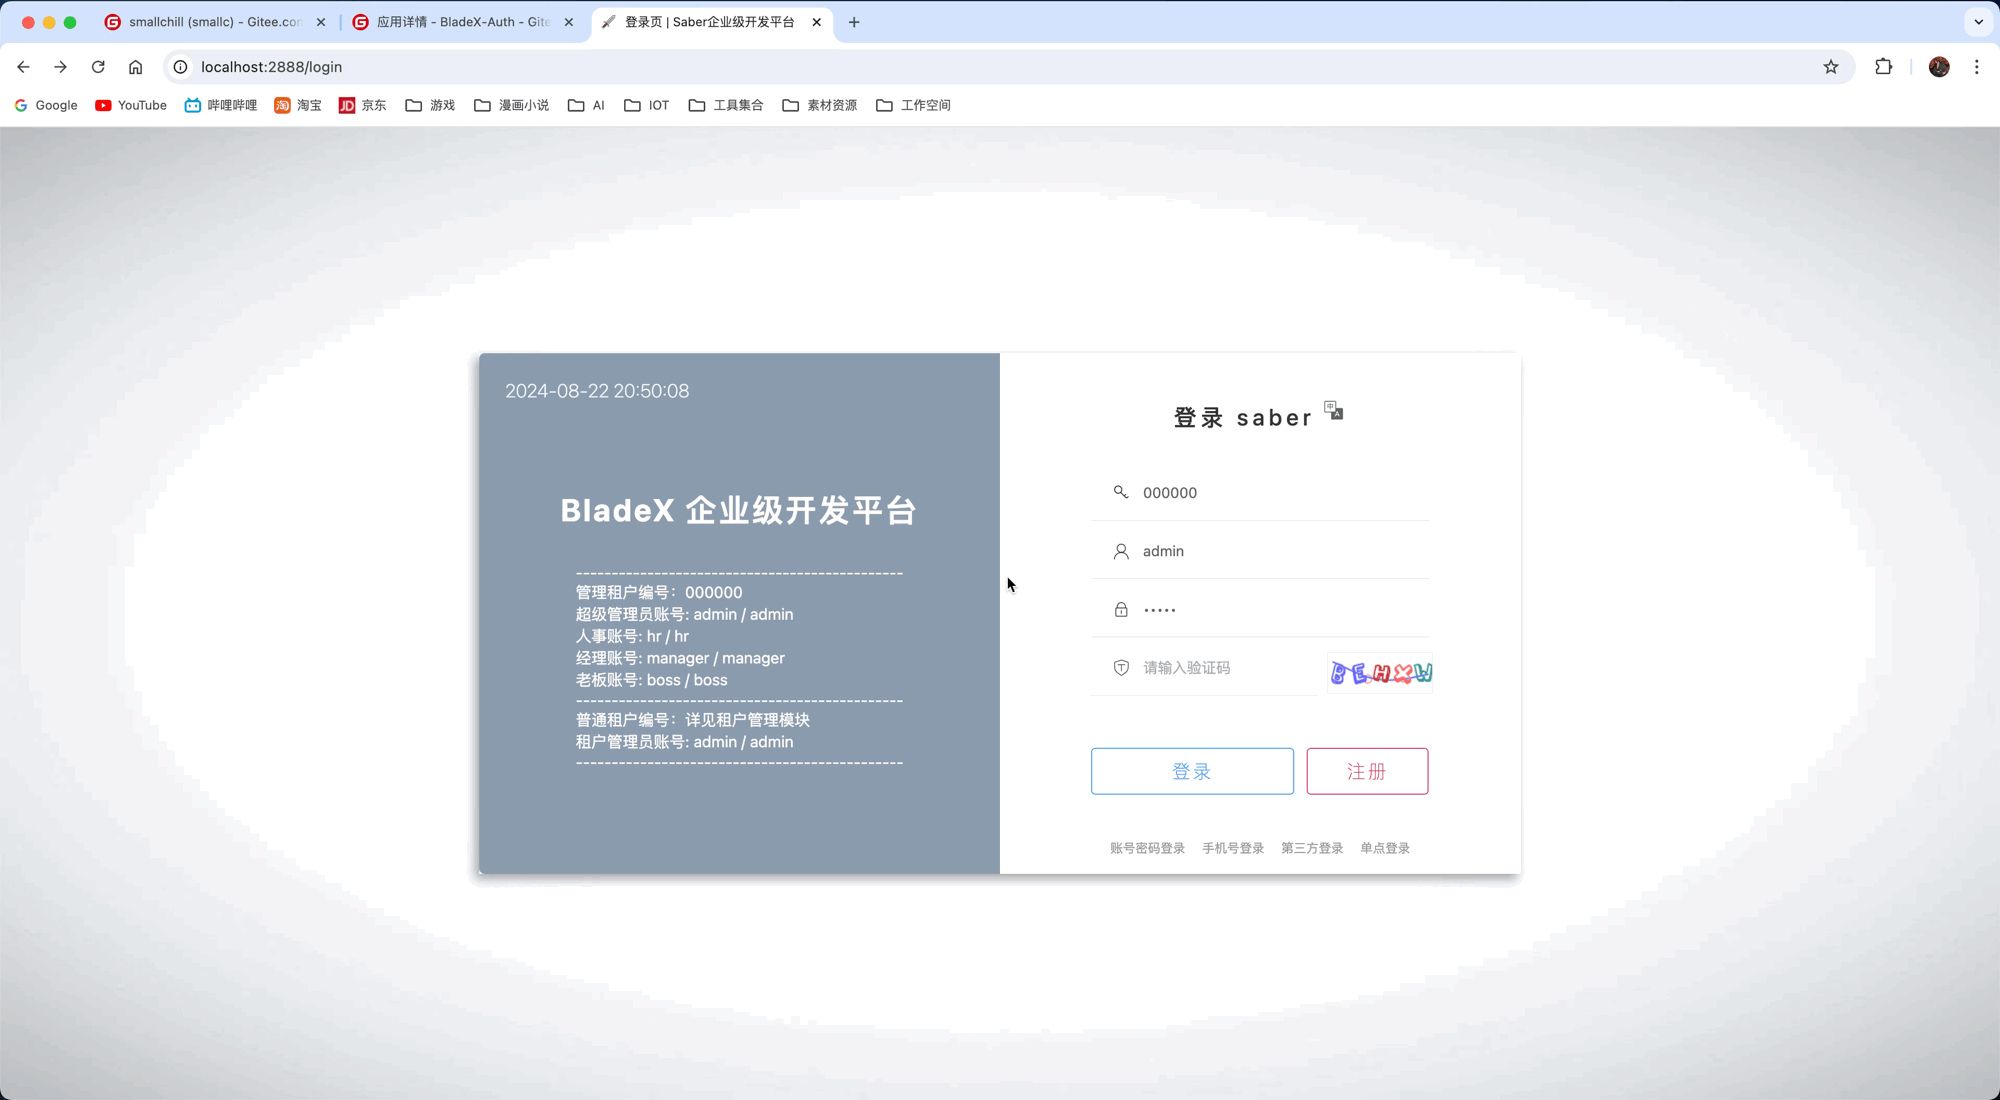Open 京东 bookmark
Screen dimensions: 2000x1100
[363, 105]
